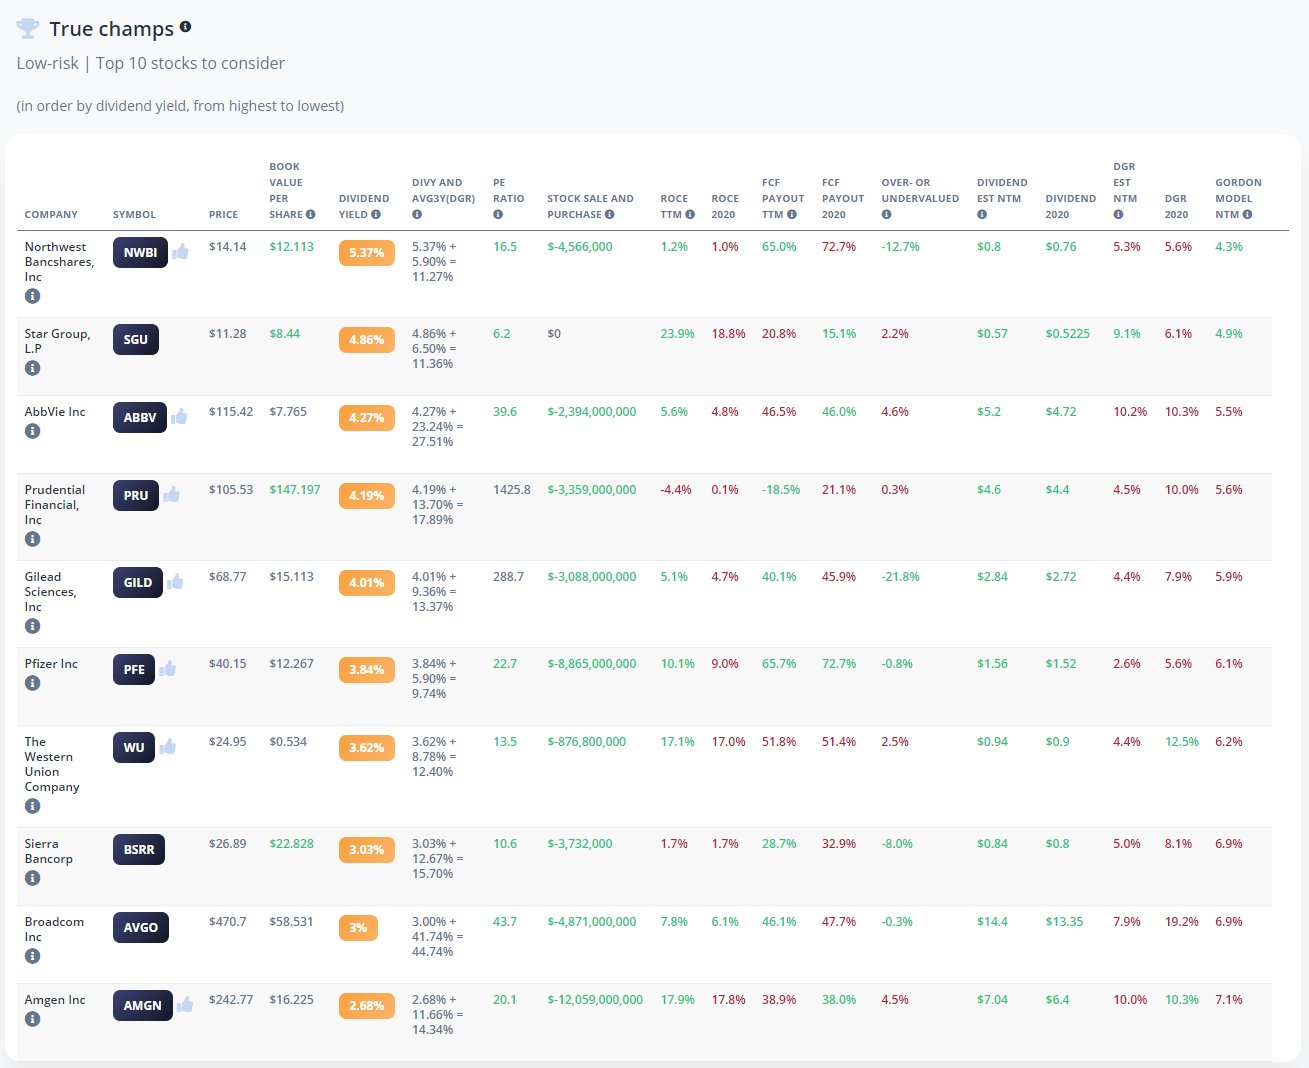The height and width of the screenshot is (1068, 1309).
Task: Select the 4.86% yield badge for SGU
Action: (x=367, y=340)
